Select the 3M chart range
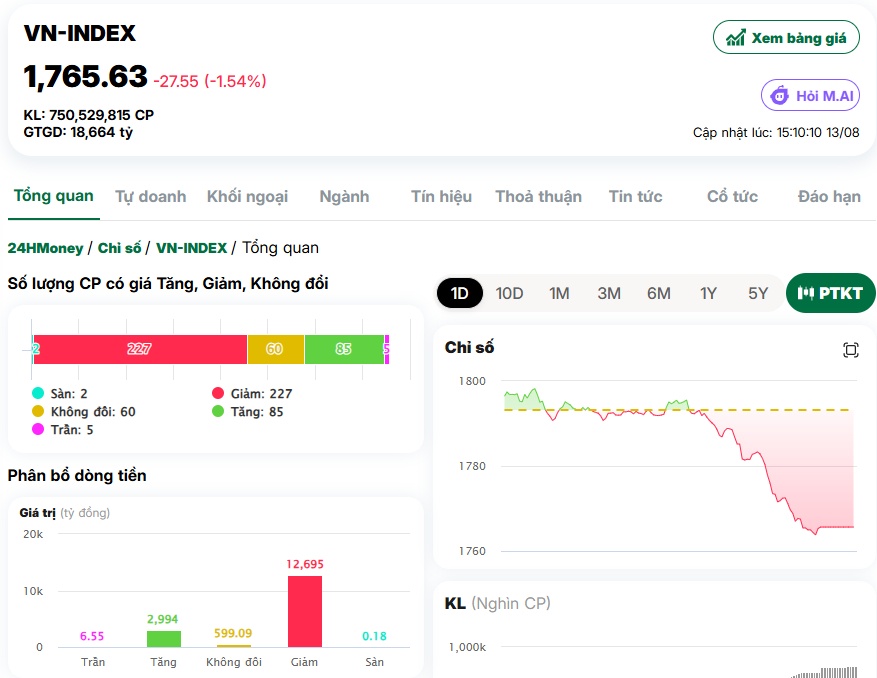877x678 pixels. pos(609,293)
